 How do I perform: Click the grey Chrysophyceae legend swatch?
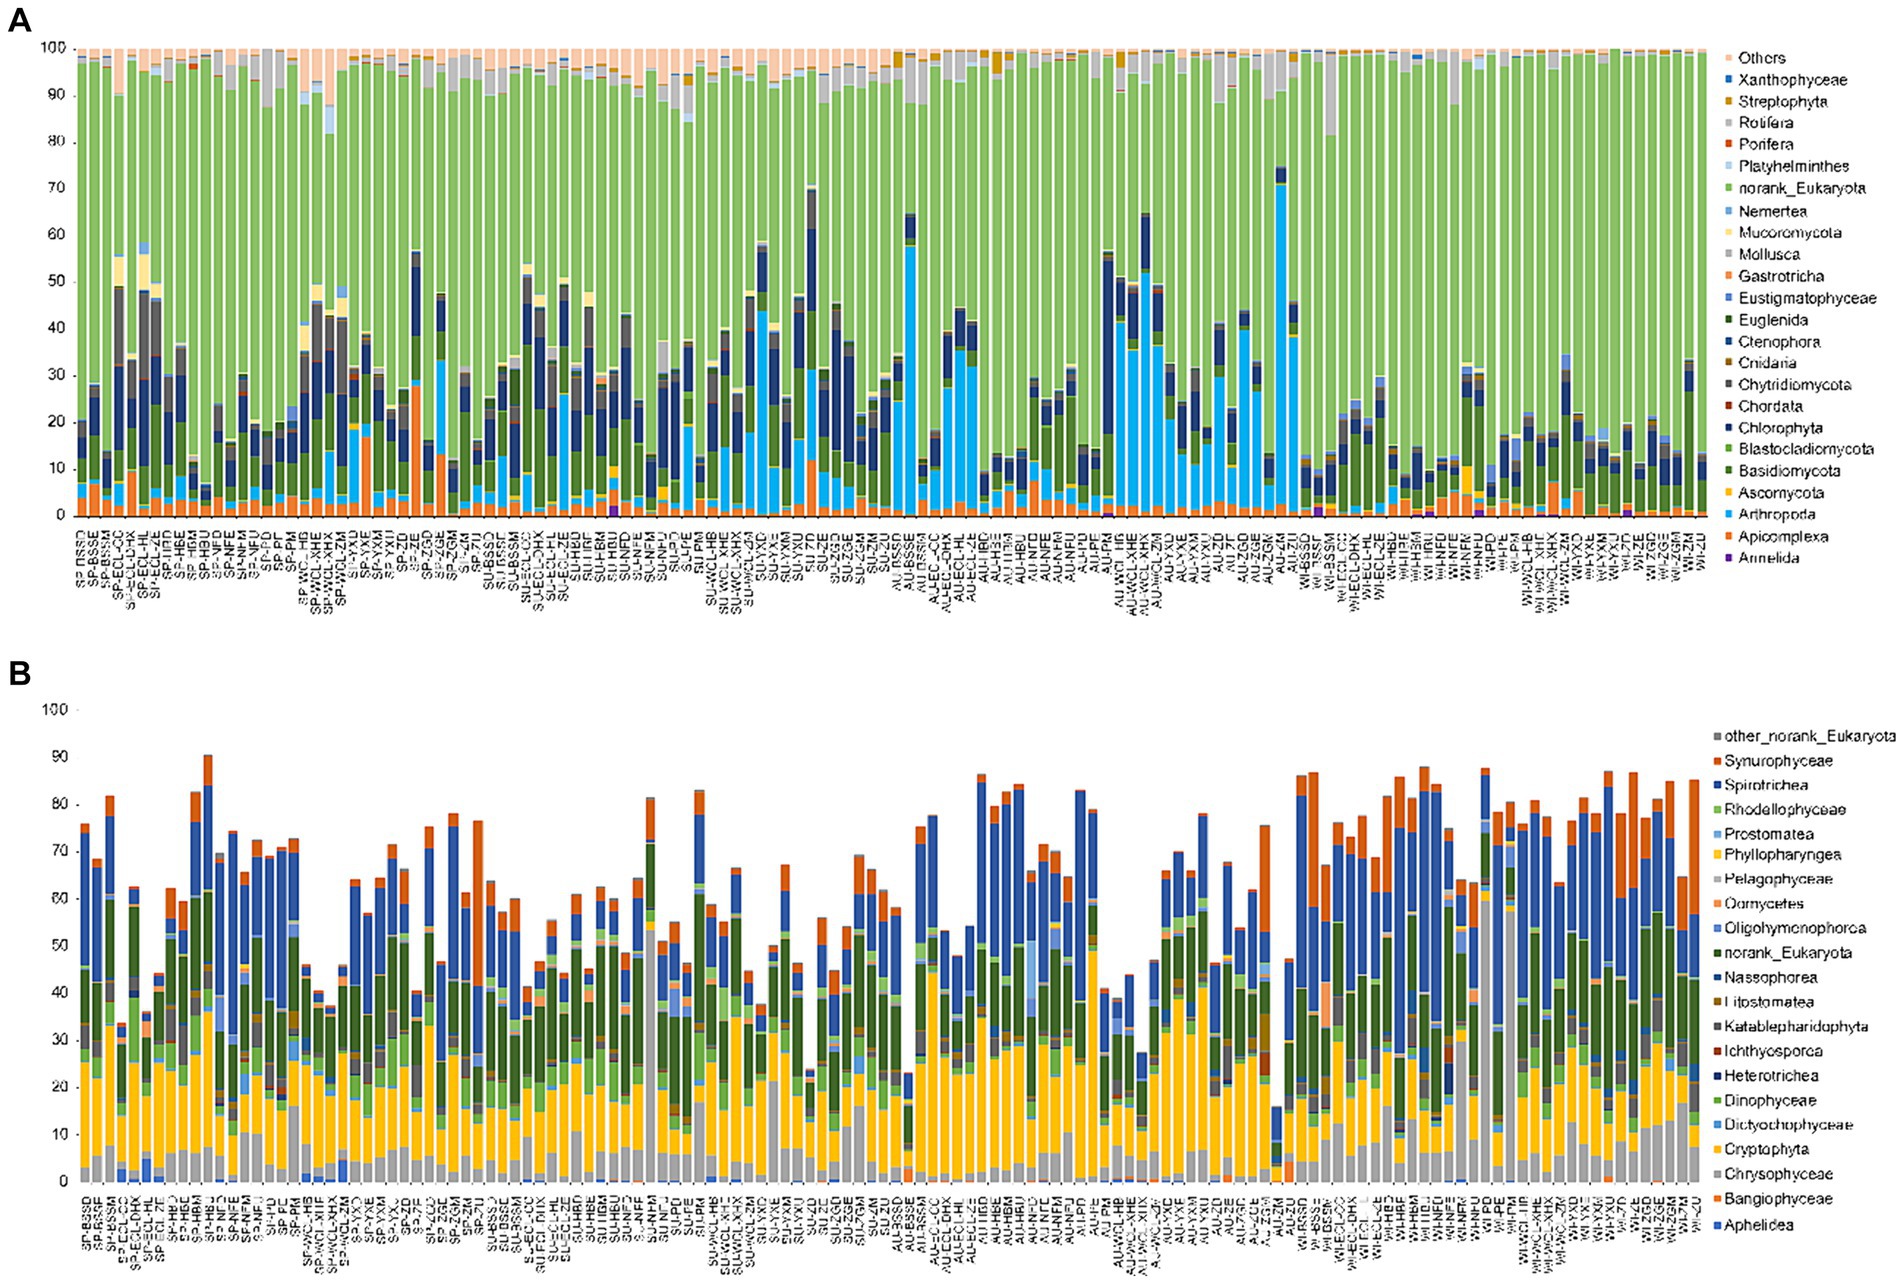[1716, 1174]
